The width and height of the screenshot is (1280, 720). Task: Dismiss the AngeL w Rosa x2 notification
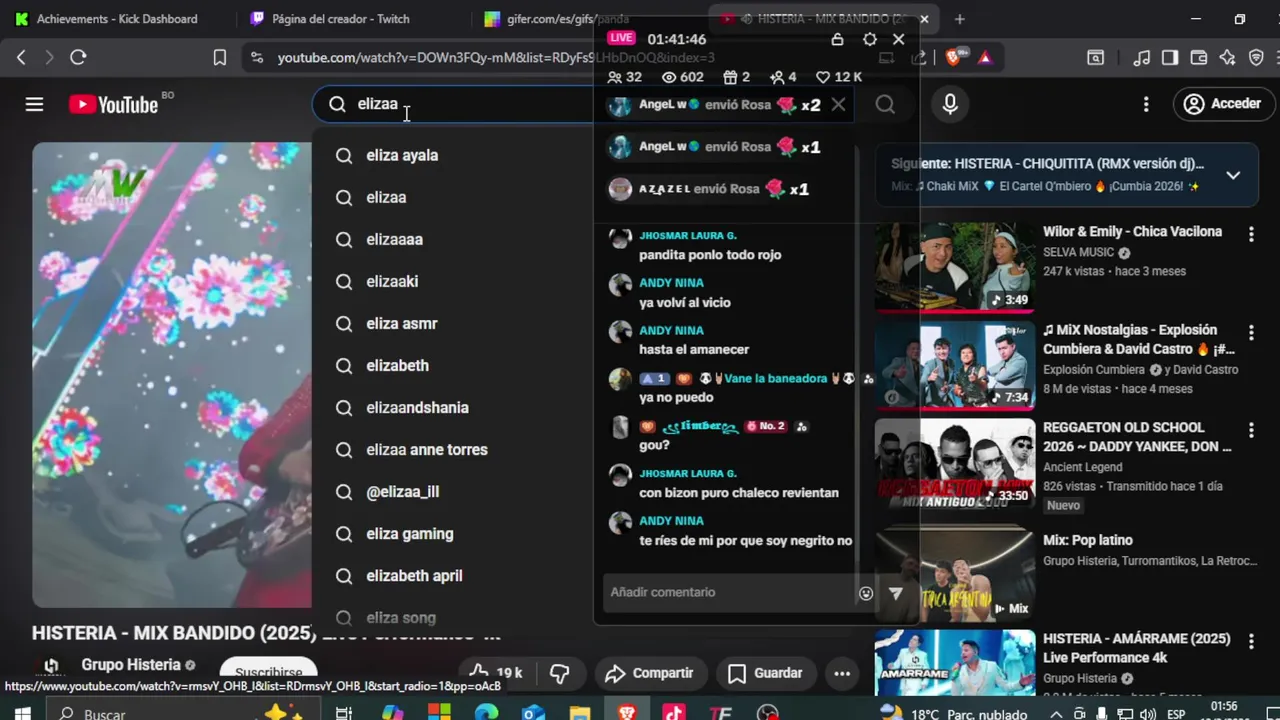[x=838, y=104]
